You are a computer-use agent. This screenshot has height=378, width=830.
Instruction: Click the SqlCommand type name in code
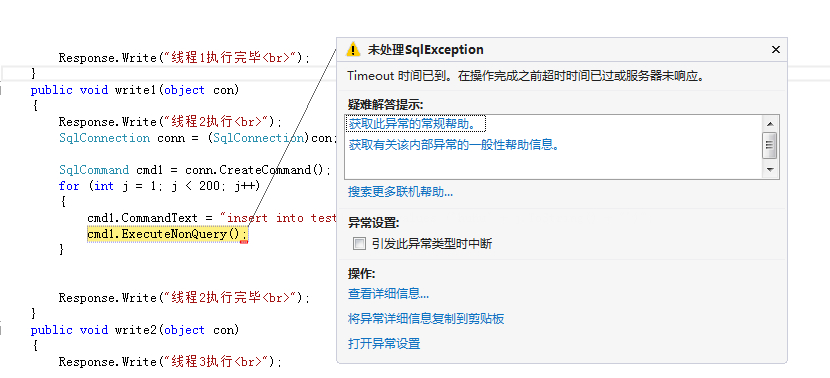click(94, 170)
